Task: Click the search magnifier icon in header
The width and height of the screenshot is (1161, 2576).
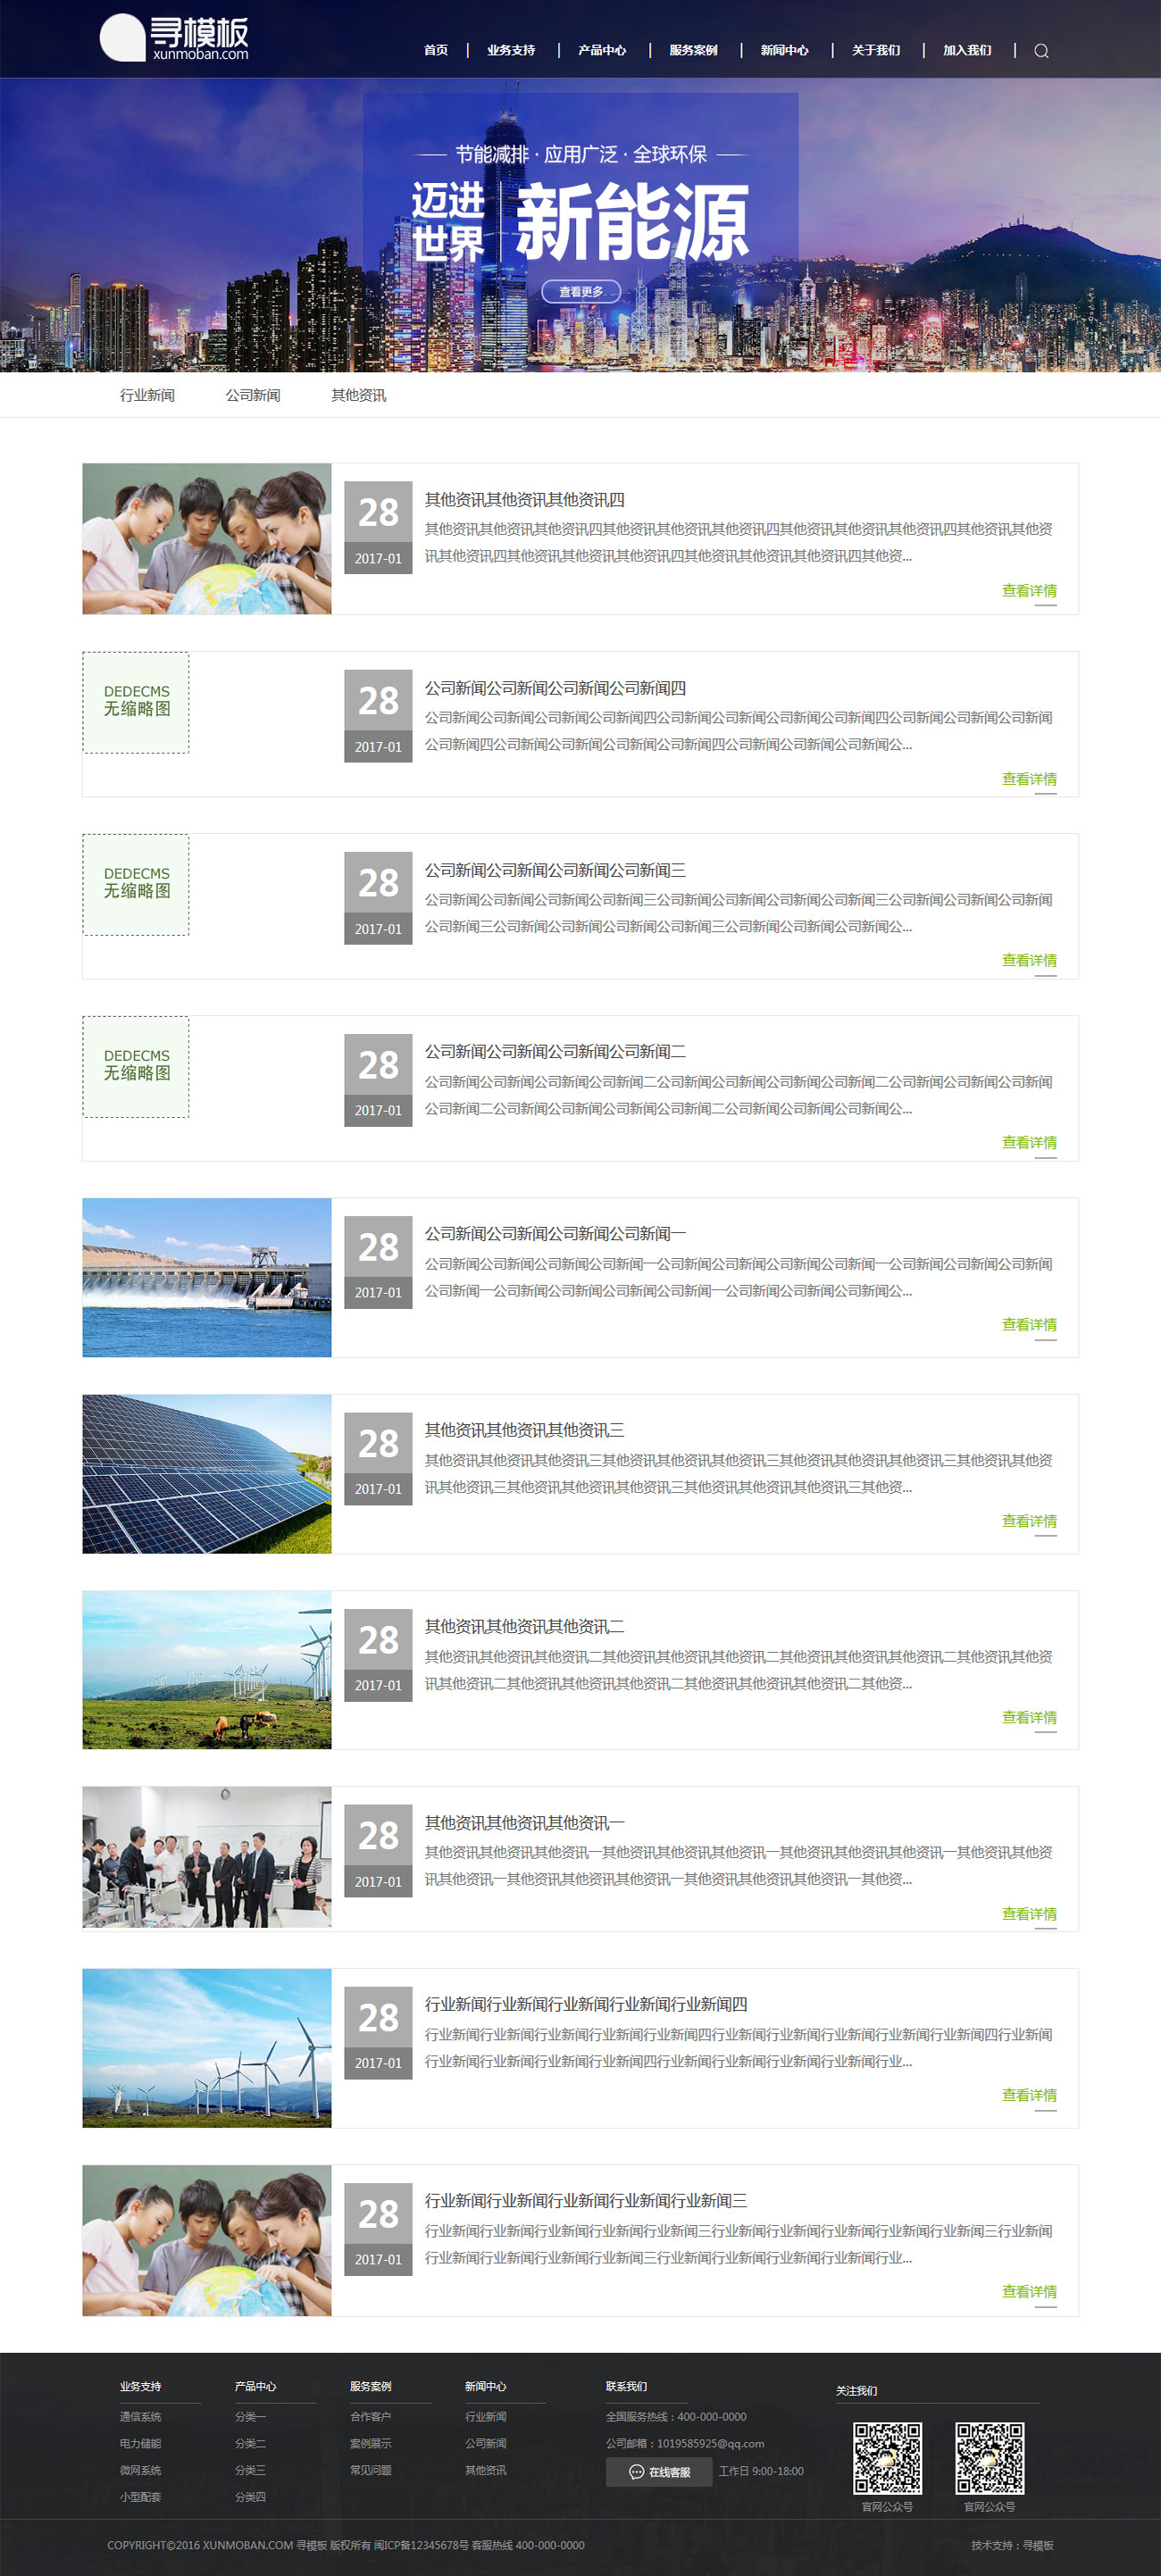Action: point(1041,51)
